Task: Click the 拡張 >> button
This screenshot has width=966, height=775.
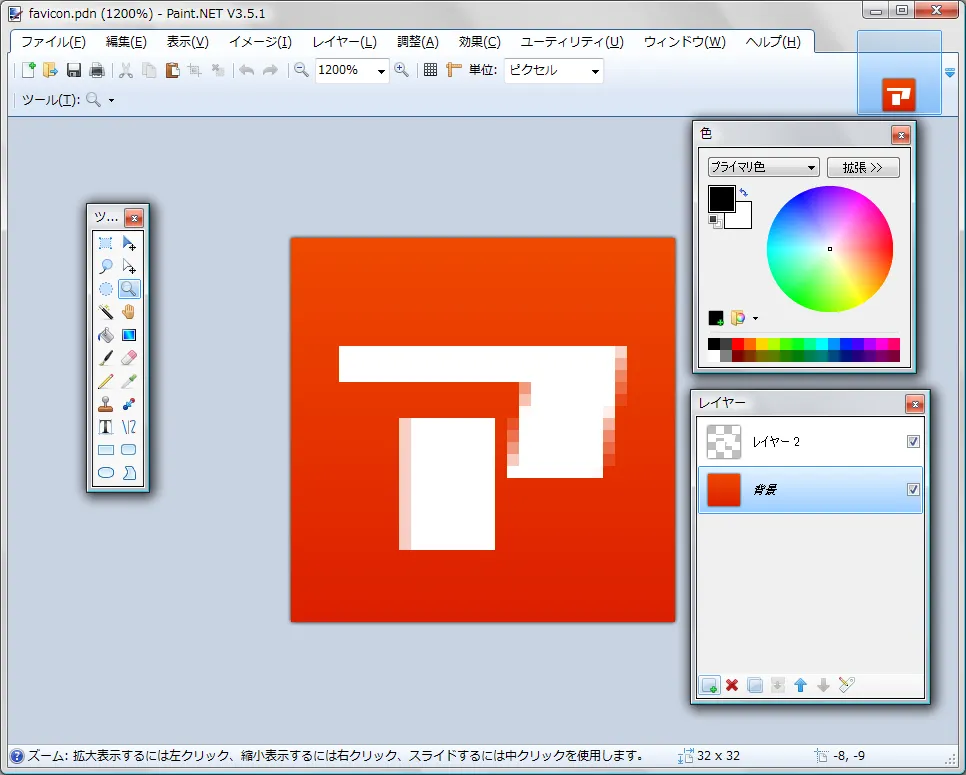Action: 863,168
